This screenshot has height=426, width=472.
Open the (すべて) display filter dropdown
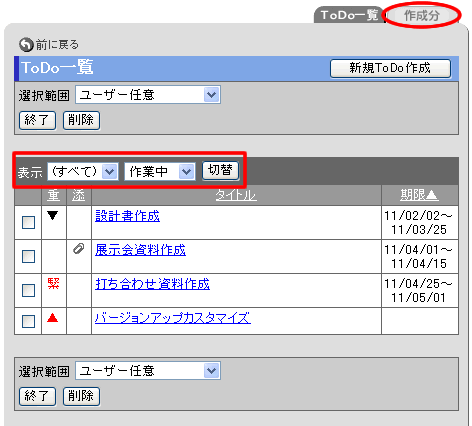point(83,172)
